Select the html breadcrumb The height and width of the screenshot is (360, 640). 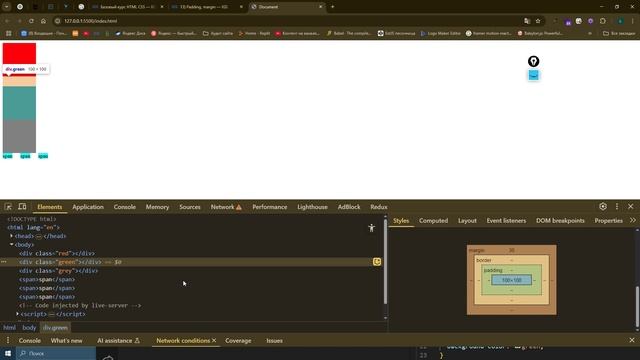coord(9,327)
